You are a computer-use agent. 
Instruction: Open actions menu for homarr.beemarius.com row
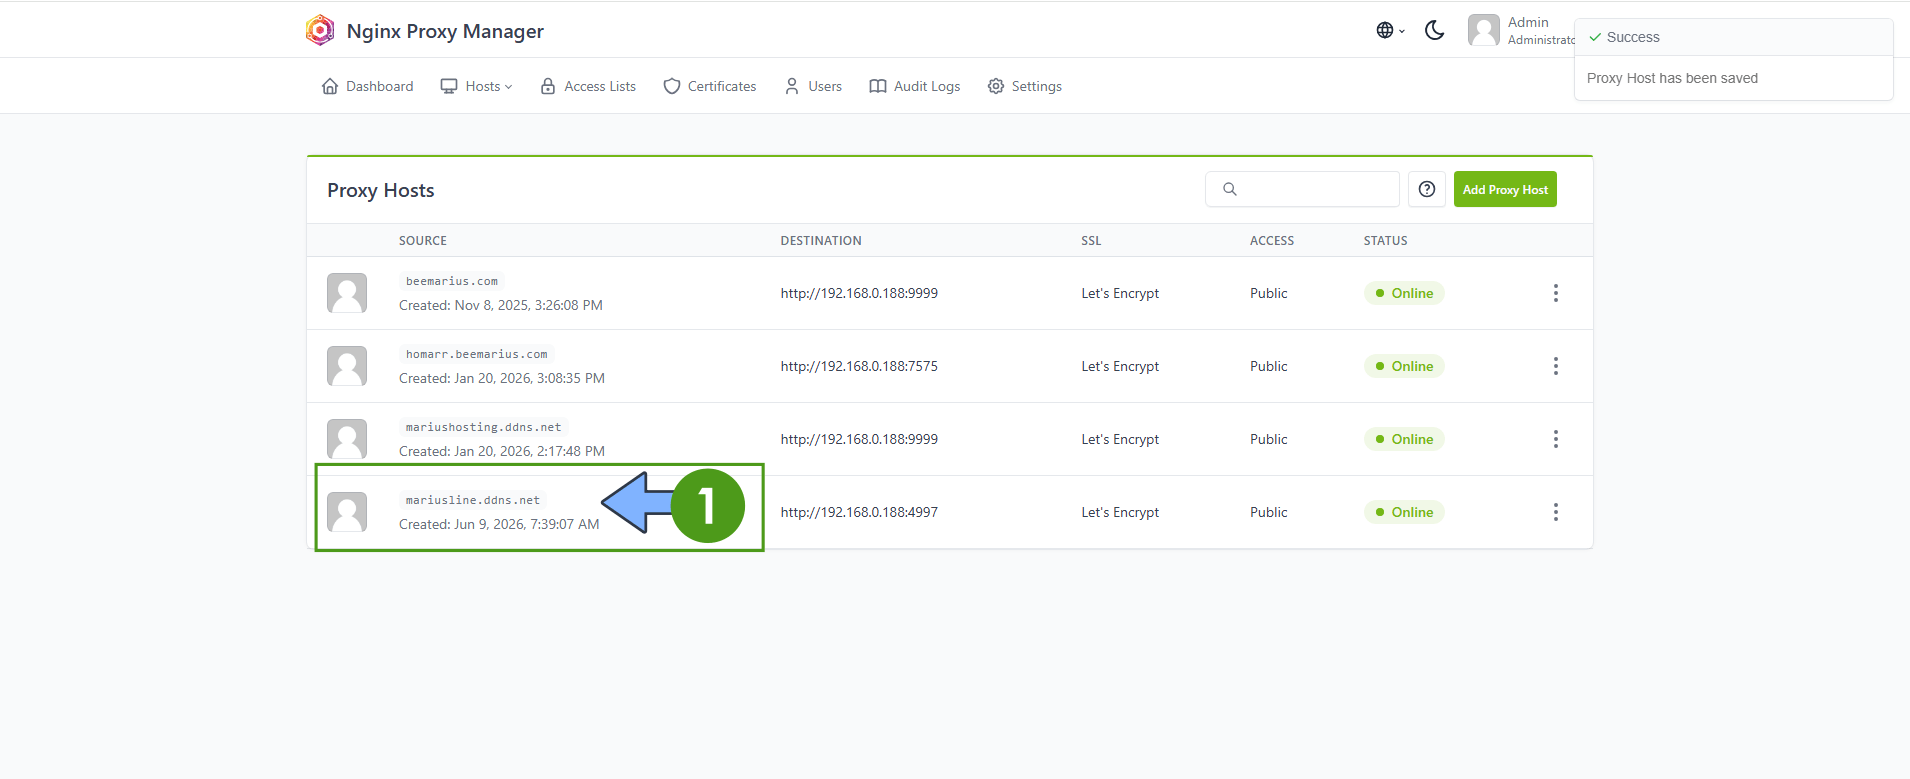click(x=1555, y=366)
